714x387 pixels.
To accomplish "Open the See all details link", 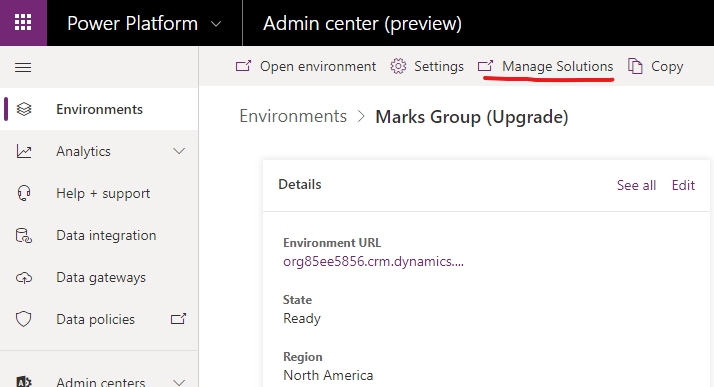I will click(x=636, y=185).
